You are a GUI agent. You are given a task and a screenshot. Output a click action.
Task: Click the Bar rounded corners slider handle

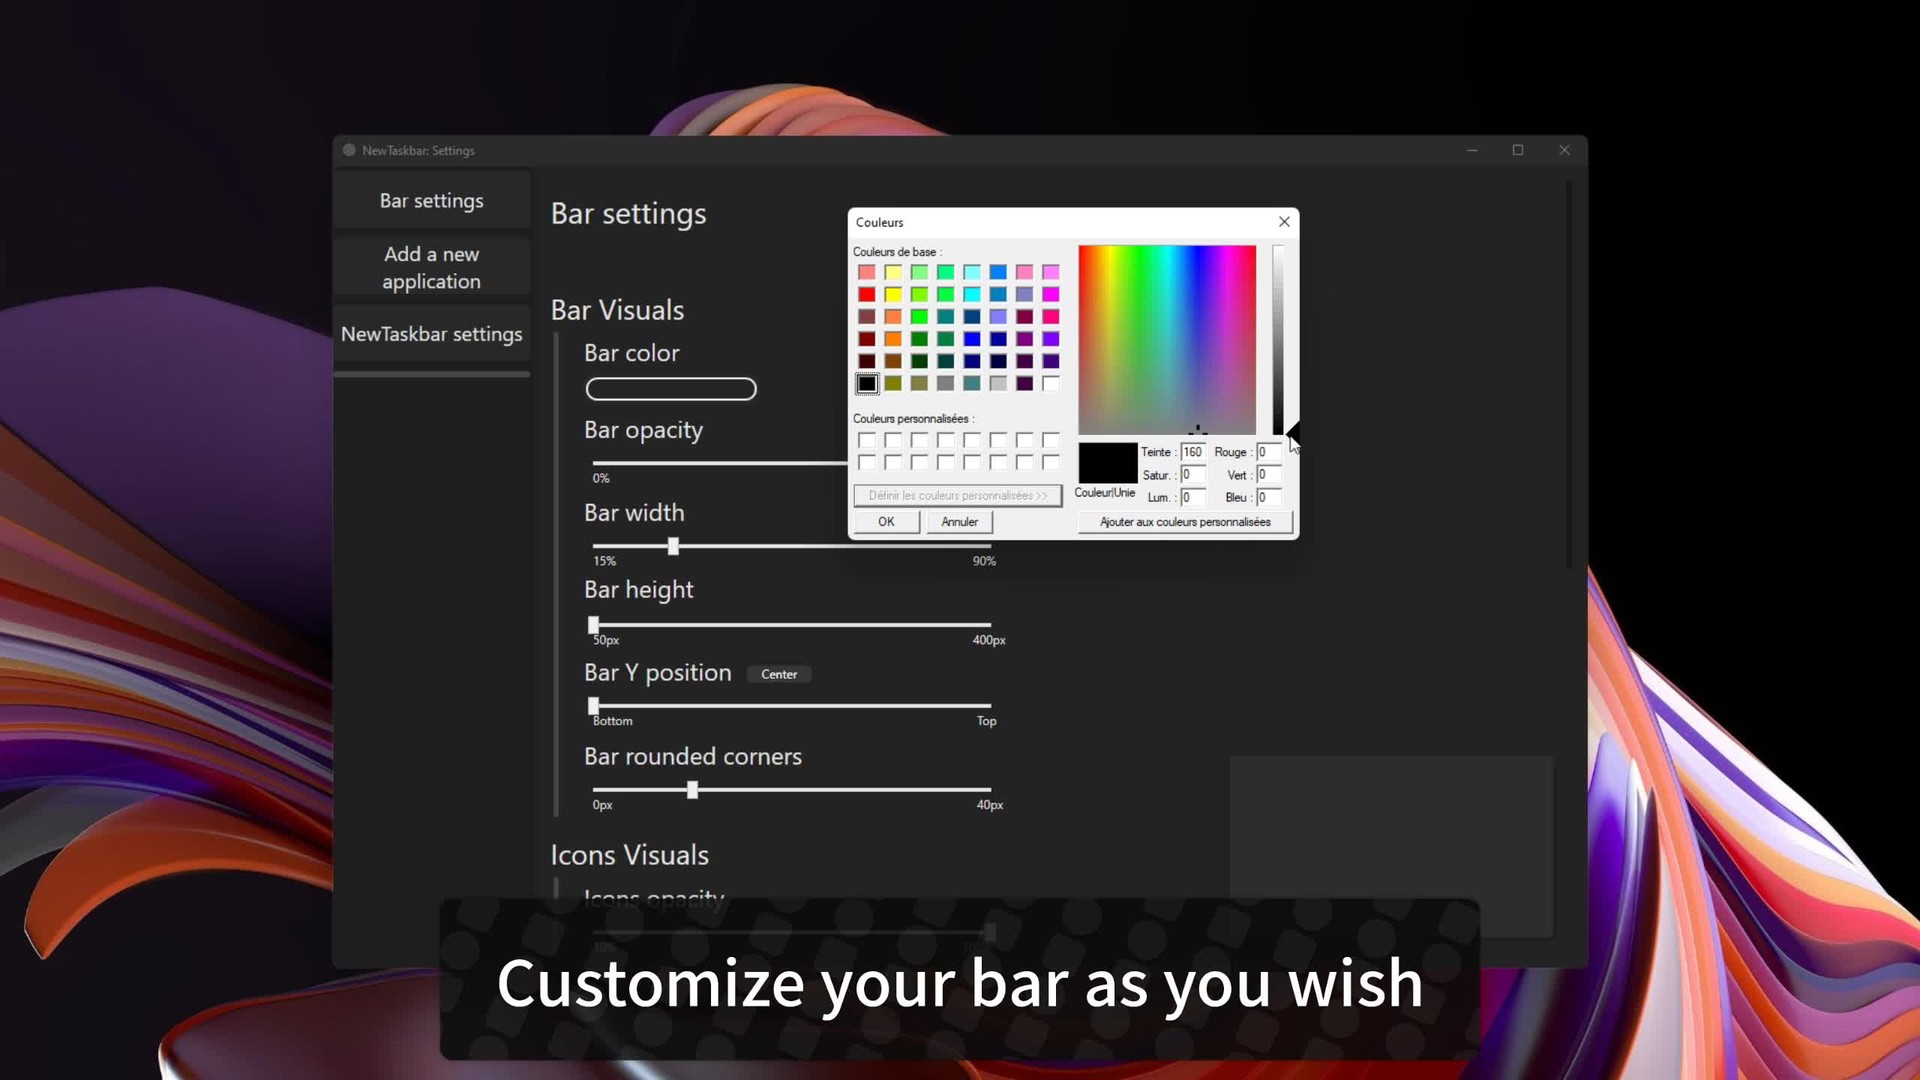[692, 790]
